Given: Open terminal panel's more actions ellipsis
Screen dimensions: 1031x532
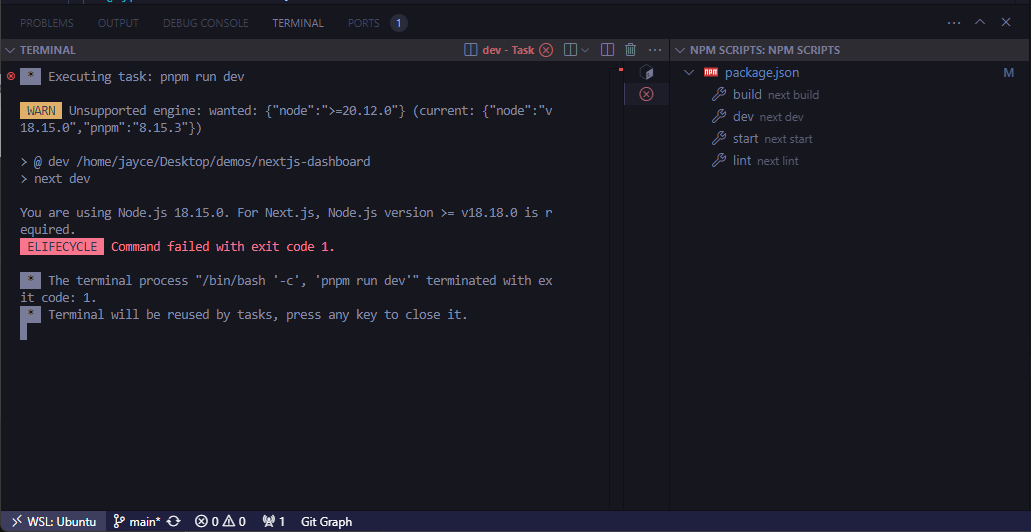Looking at the screenshot, I should [x=655, y=50].
